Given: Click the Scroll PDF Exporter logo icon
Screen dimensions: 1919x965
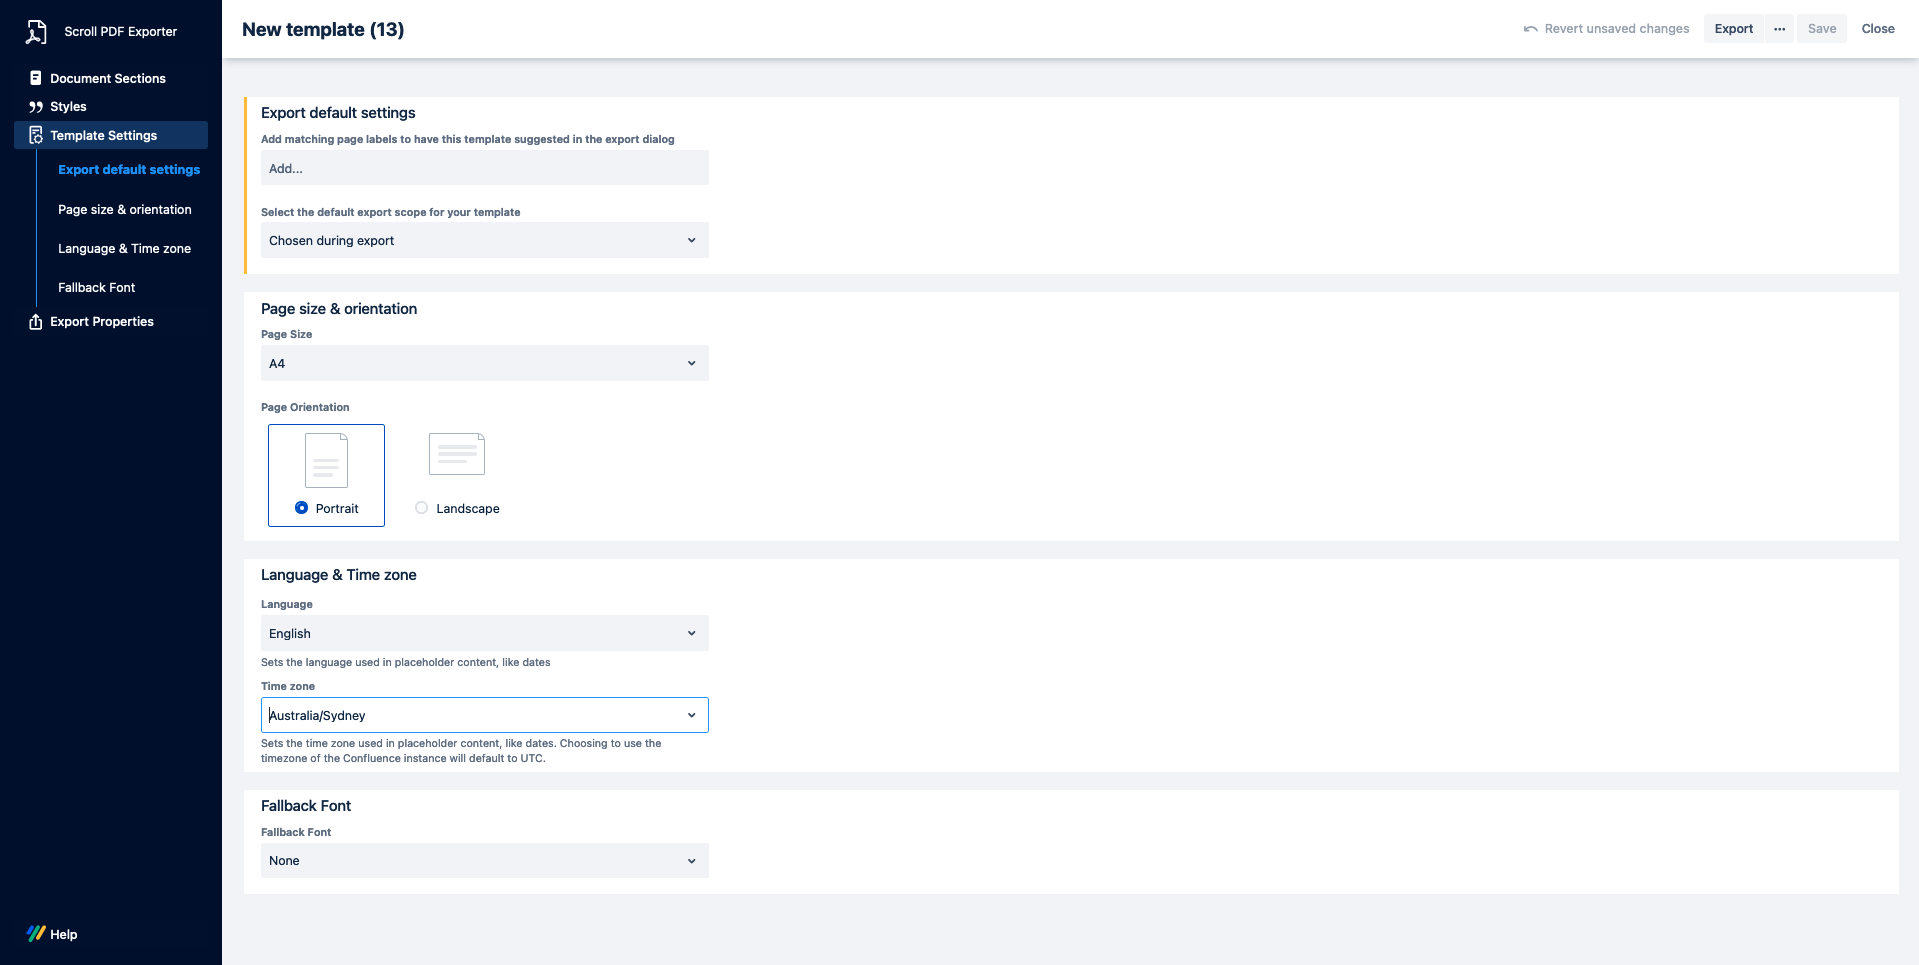Looking at the screenshot, I should pyautogui.click(x=36, y=32).
